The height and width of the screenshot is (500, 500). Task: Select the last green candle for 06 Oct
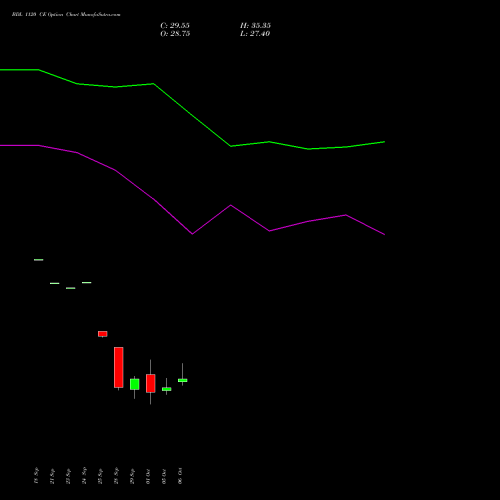183,380
